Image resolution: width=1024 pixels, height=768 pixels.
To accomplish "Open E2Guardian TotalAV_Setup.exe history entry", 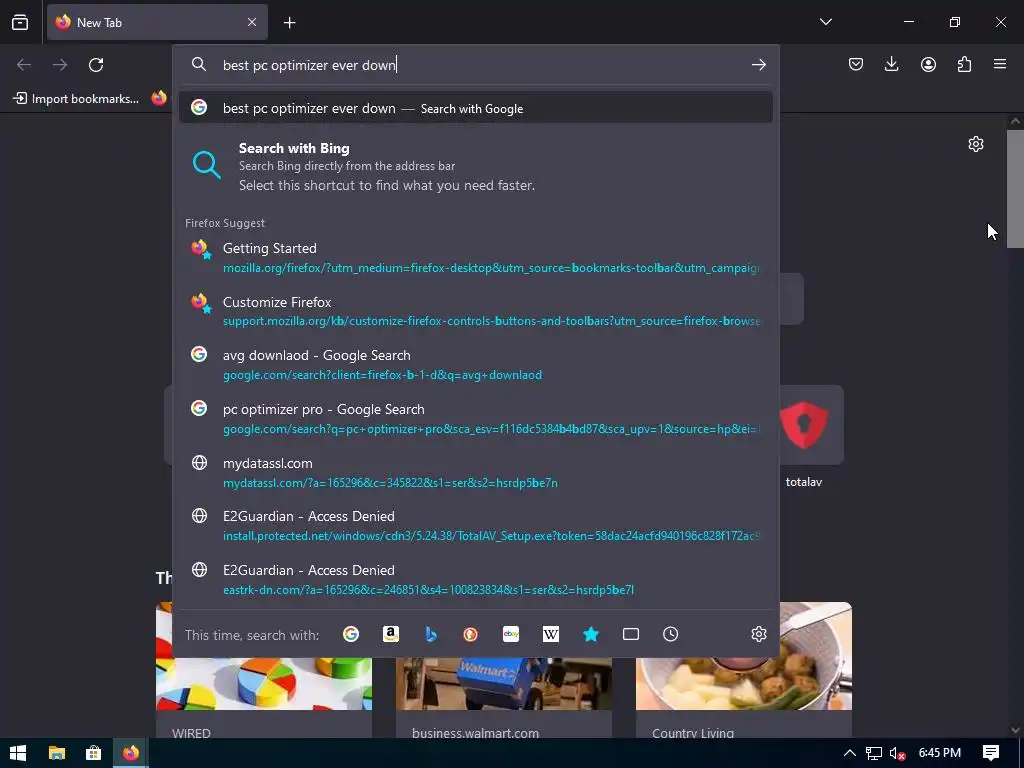I will coord(475,526).
